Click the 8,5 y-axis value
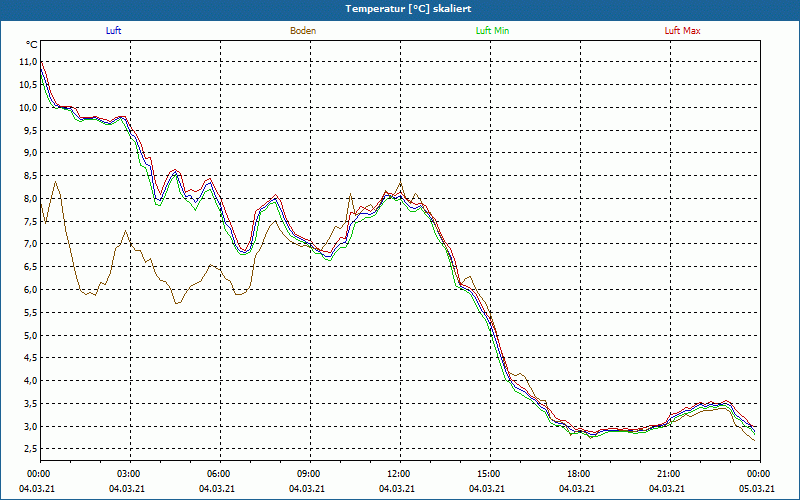Screen dimensions: 800x500 point(31,176)
